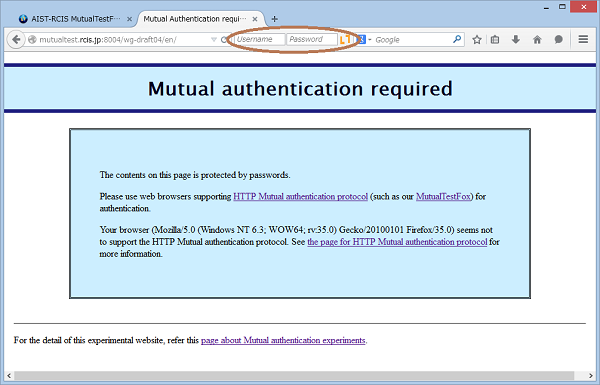Image resolution: width=600 pixels, height=385 pixels.
Task: Open HTTP Mutual authentication protocol link
Action: point(300,197)
